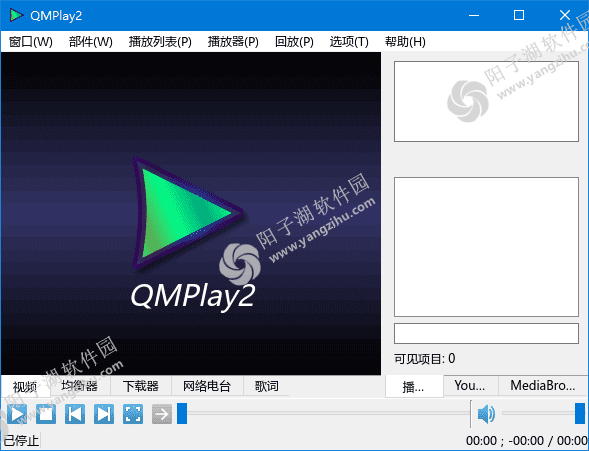Open the 播放列表(P) menu
Image resolution: width=589 pixels, height=451 pixels.
click(x=160, y=41)
